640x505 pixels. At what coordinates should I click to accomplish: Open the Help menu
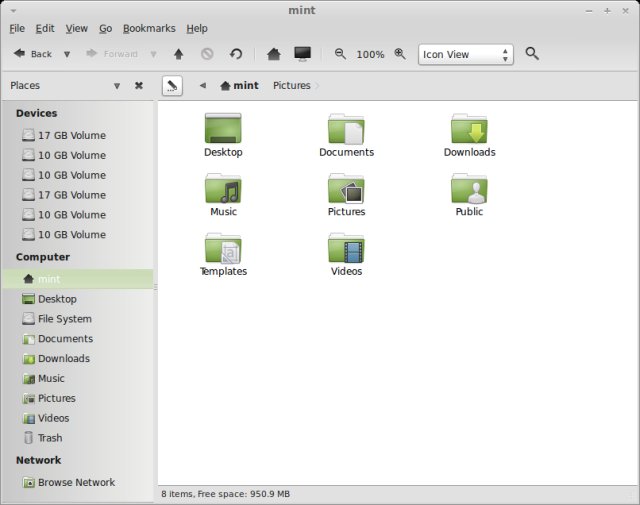tap(197, 29)
